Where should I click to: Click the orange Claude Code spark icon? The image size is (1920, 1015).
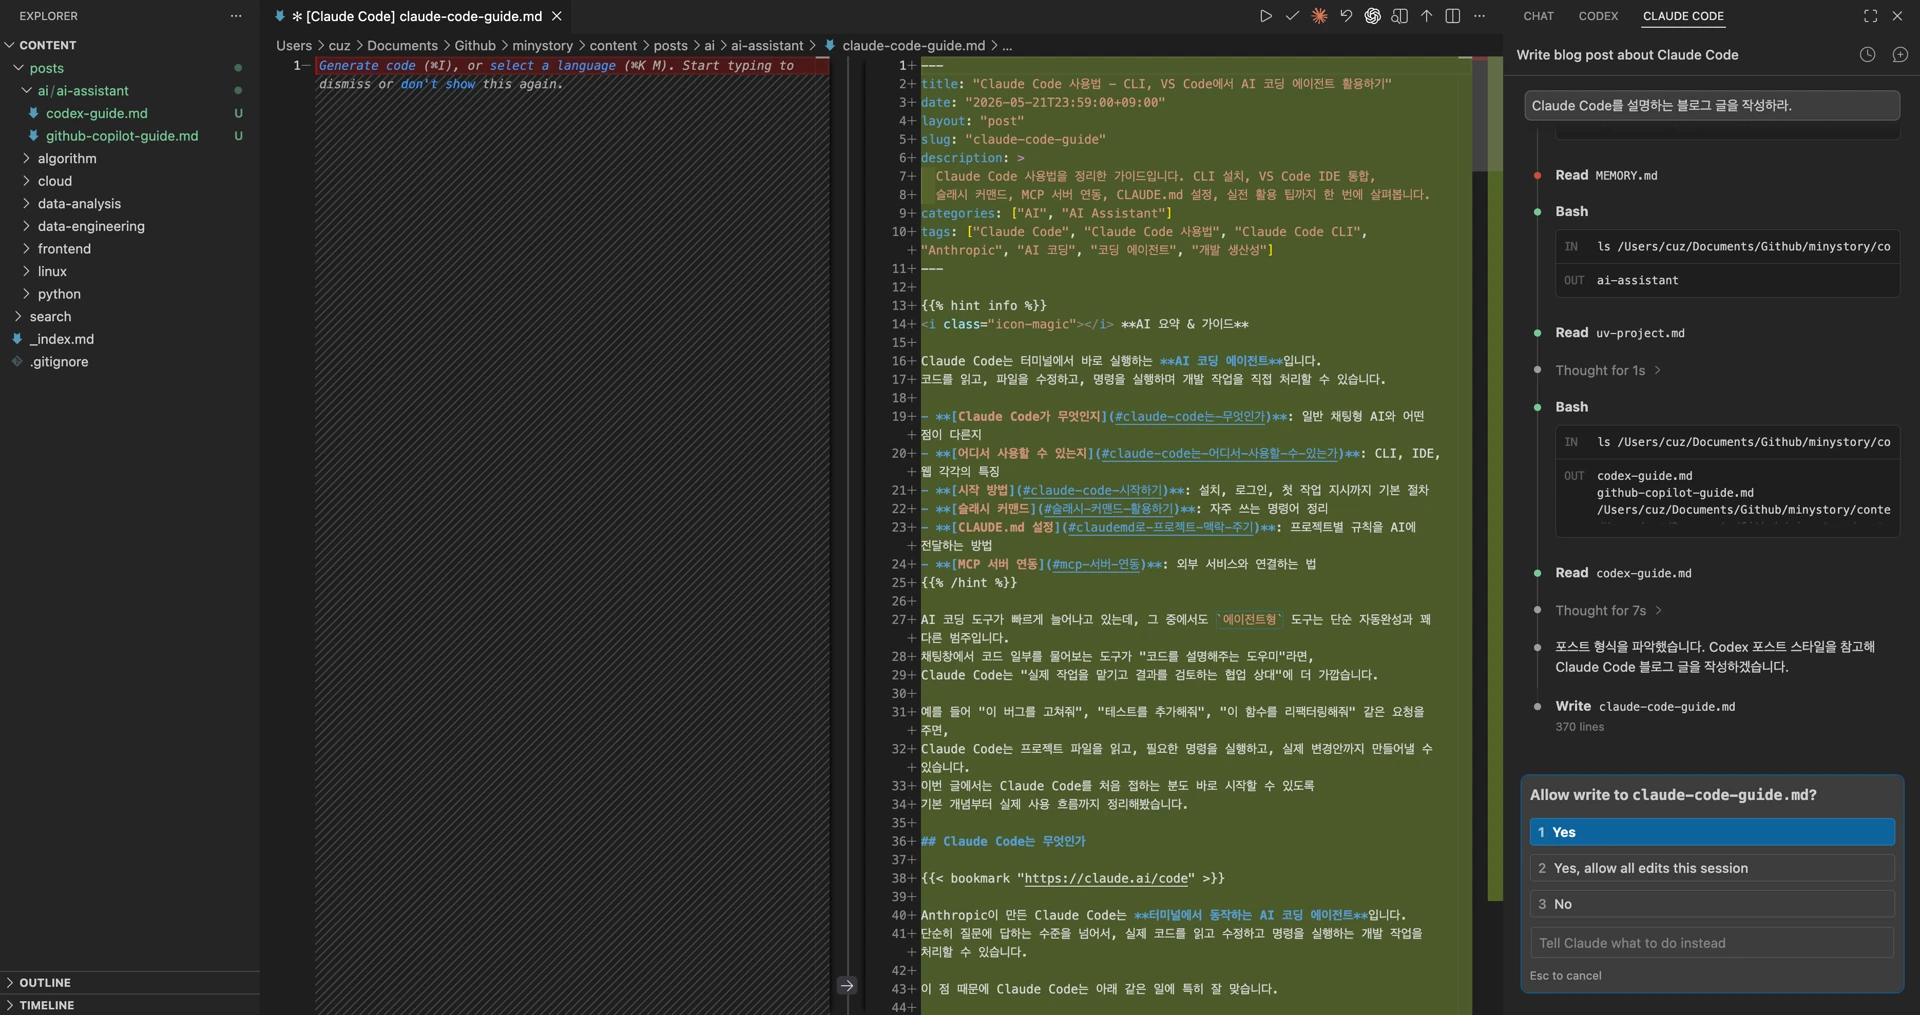(x=1319, y=16)
